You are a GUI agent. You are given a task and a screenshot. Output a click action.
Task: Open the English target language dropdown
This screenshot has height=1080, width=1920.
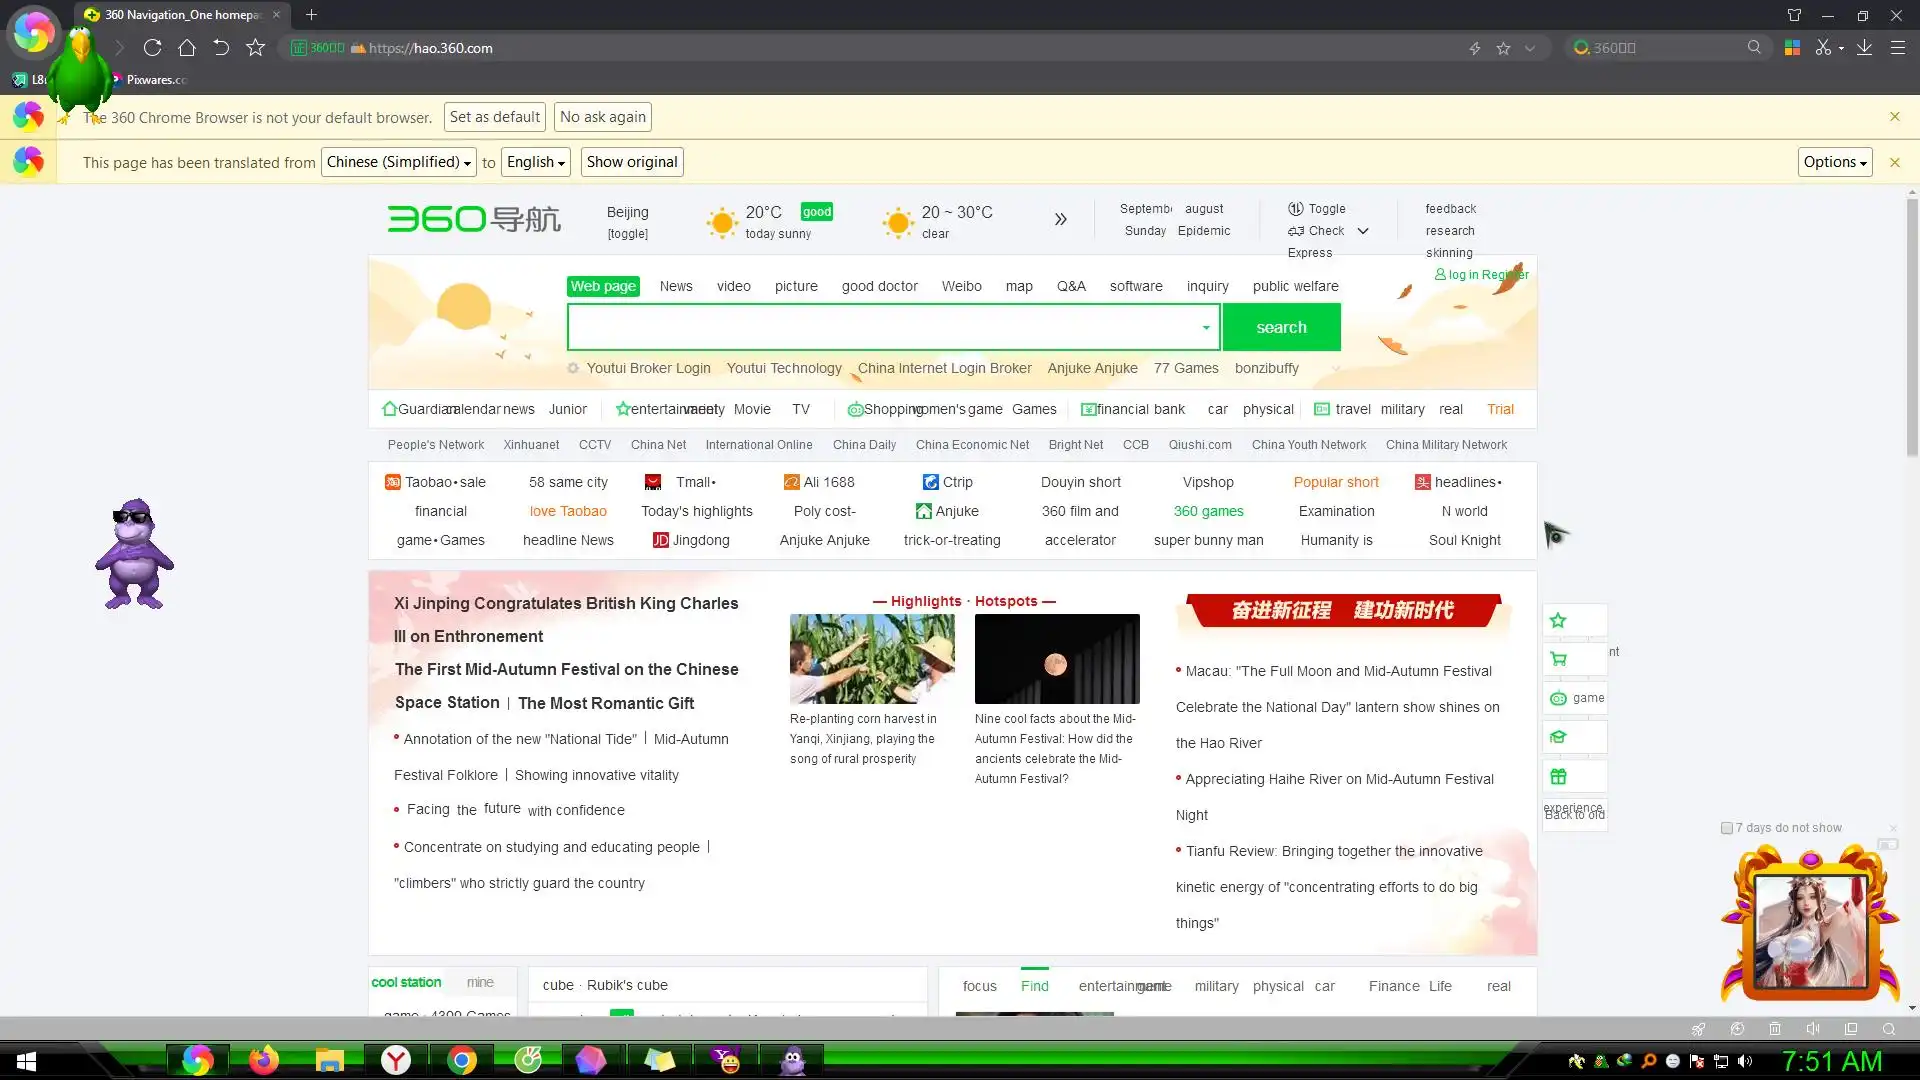tap(536, 162)
